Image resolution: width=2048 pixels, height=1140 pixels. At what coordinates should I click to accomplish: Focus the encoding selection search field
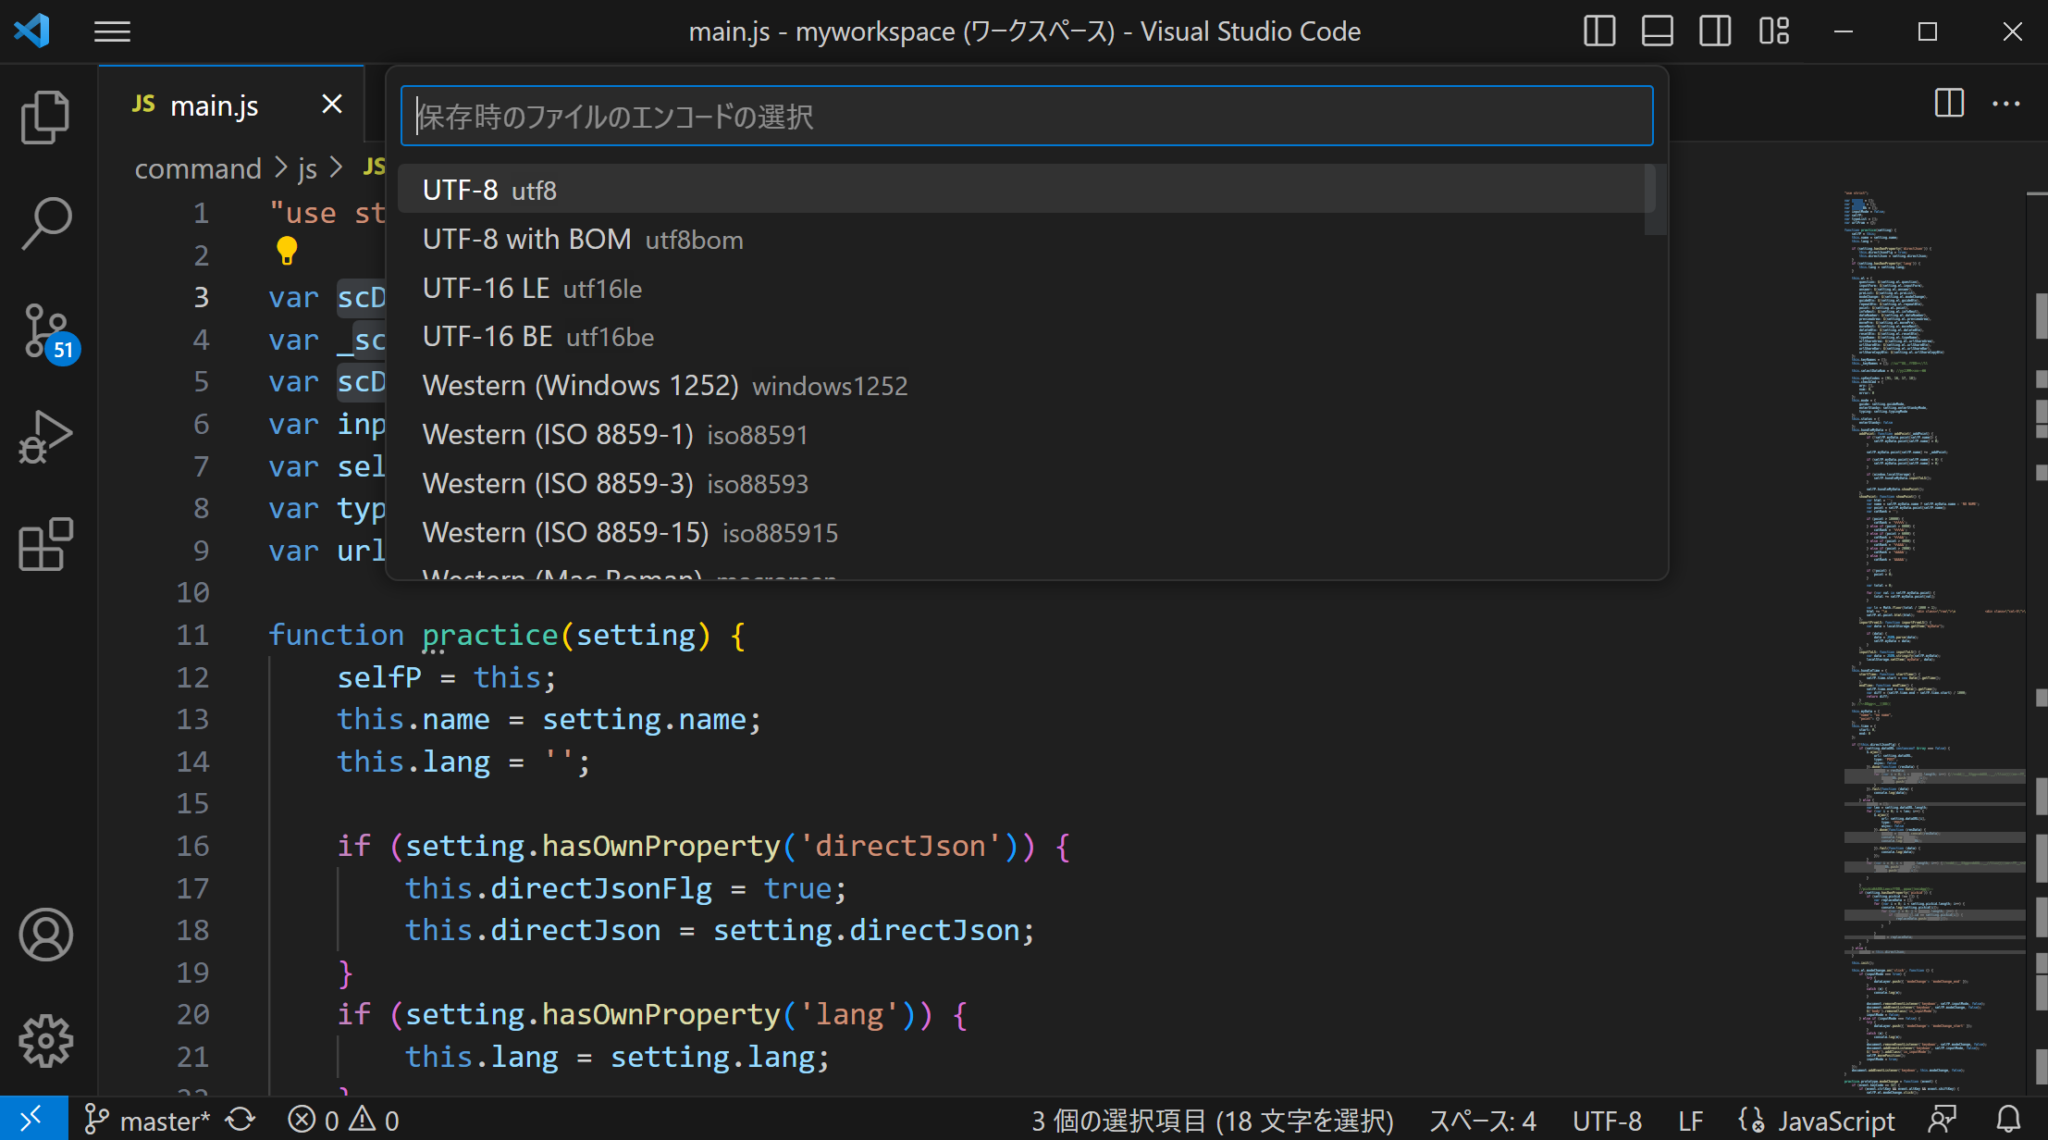tap(1026, 116)
